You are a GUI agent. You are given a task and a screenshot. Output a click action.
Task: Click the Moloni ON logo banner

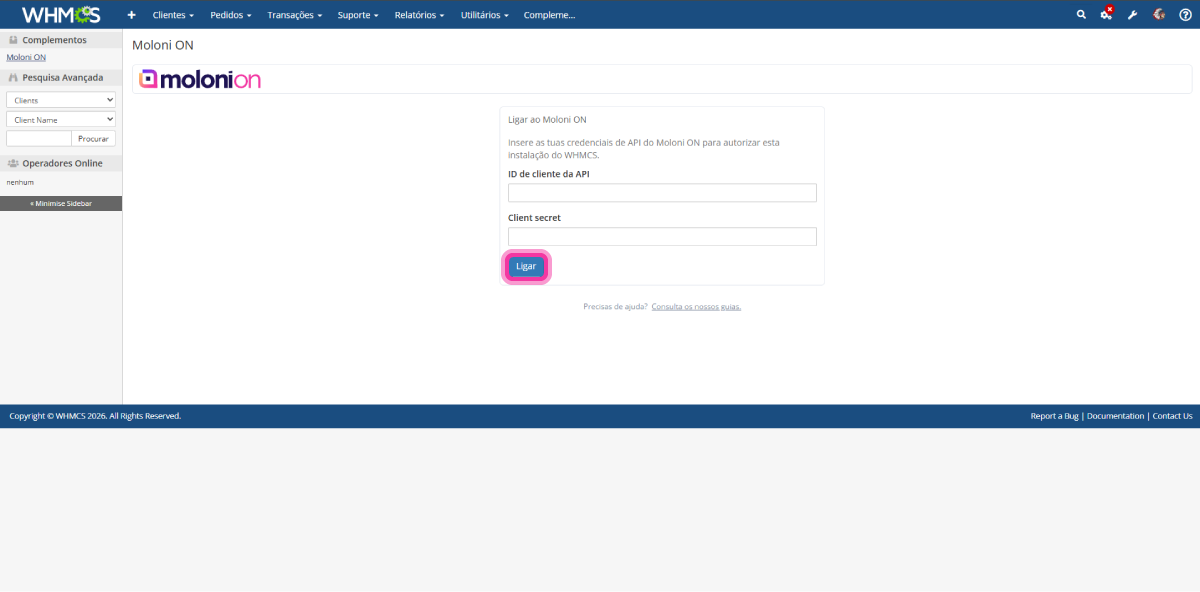click(200, 79)
